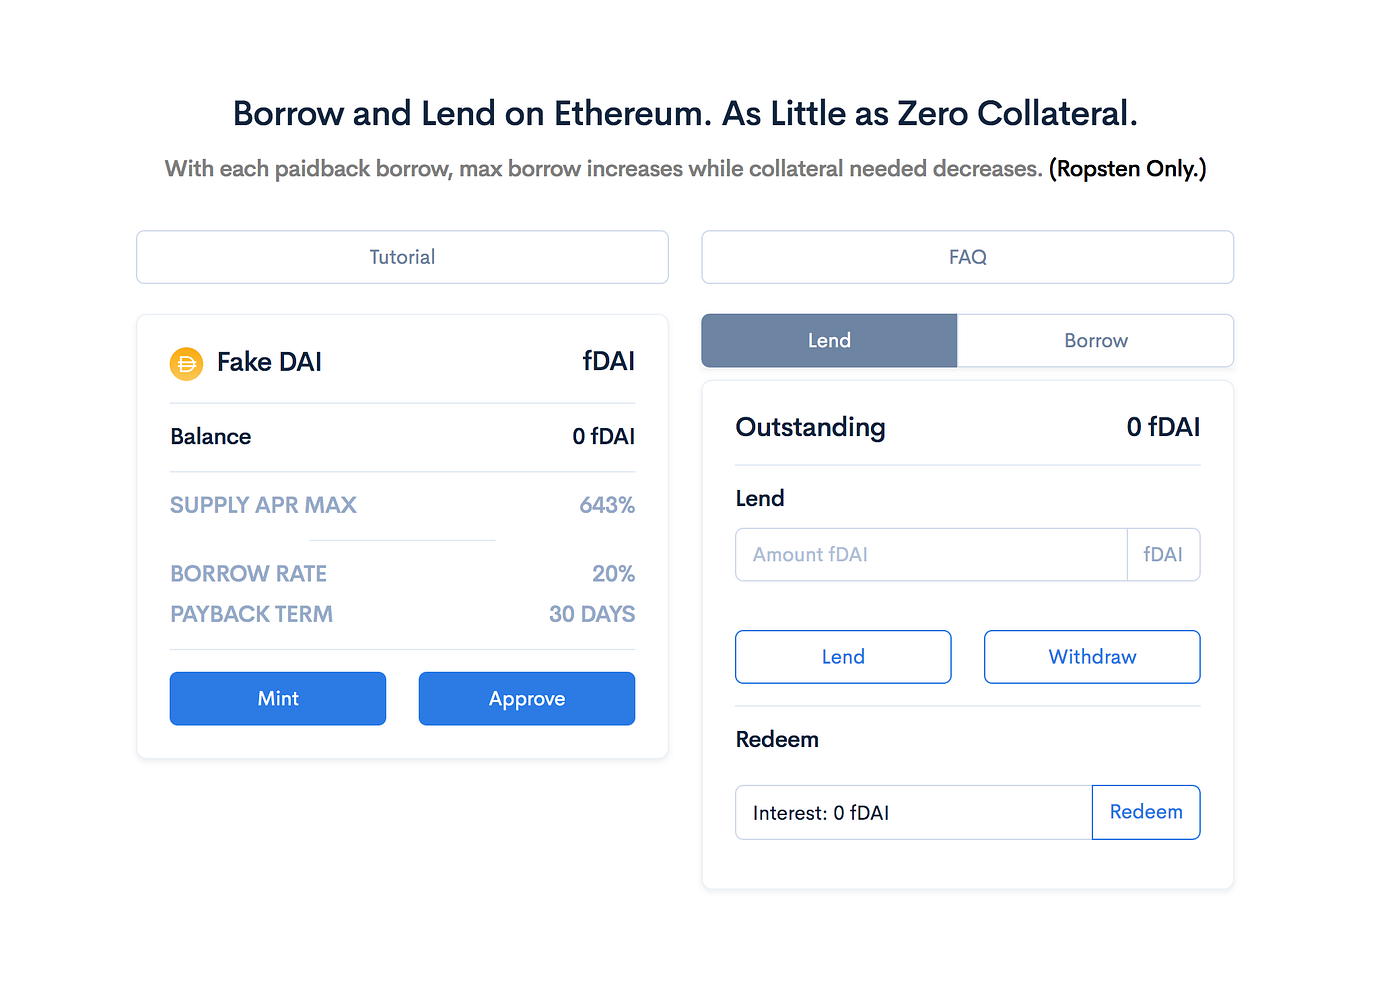
Task: Click the Fake DAI coin icon
Action: pos(186,363)
